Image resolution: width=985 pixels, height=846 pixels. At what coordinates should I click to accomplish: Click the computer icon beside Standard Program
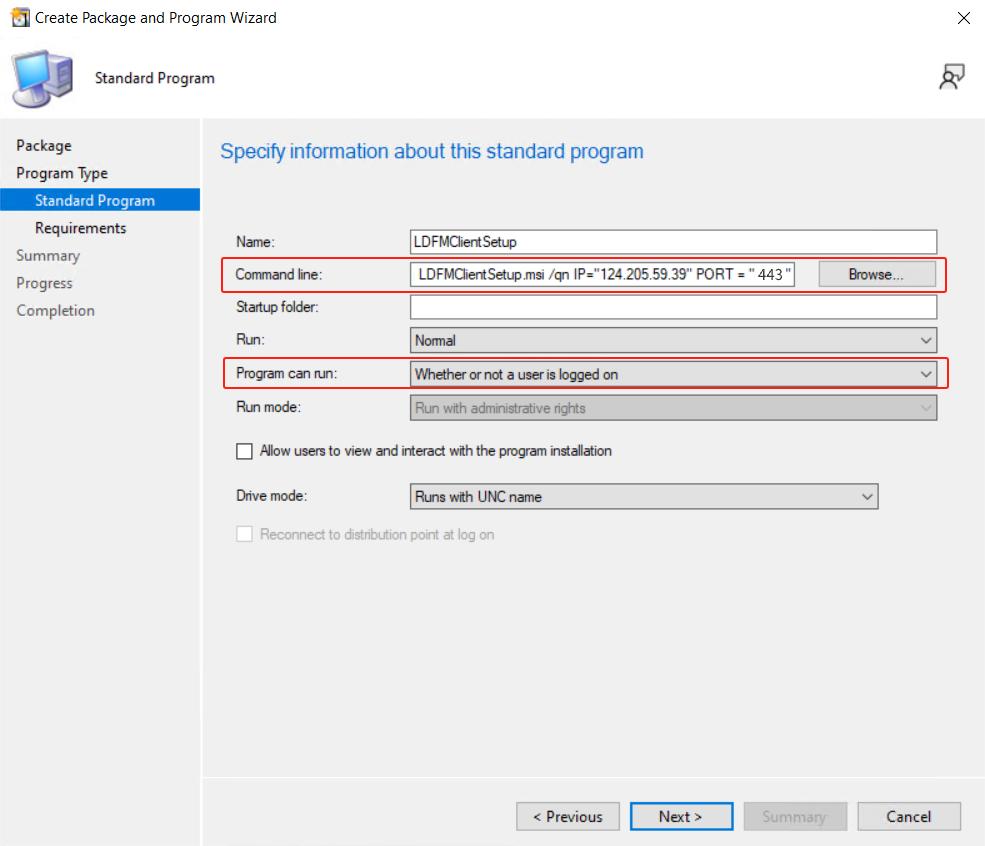tap(42, 78)
